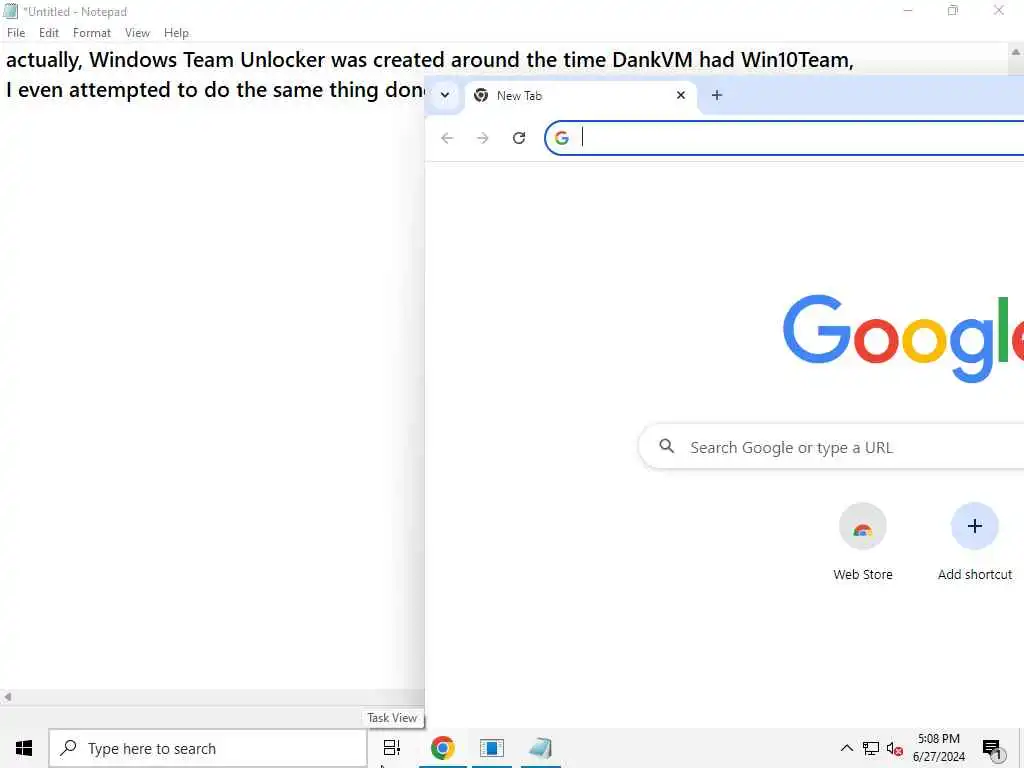Image resolution: width=1024 pixels, height=768 pixels.
Task: Click the Notepad app icon in title bar
Action: coord(10,11)
